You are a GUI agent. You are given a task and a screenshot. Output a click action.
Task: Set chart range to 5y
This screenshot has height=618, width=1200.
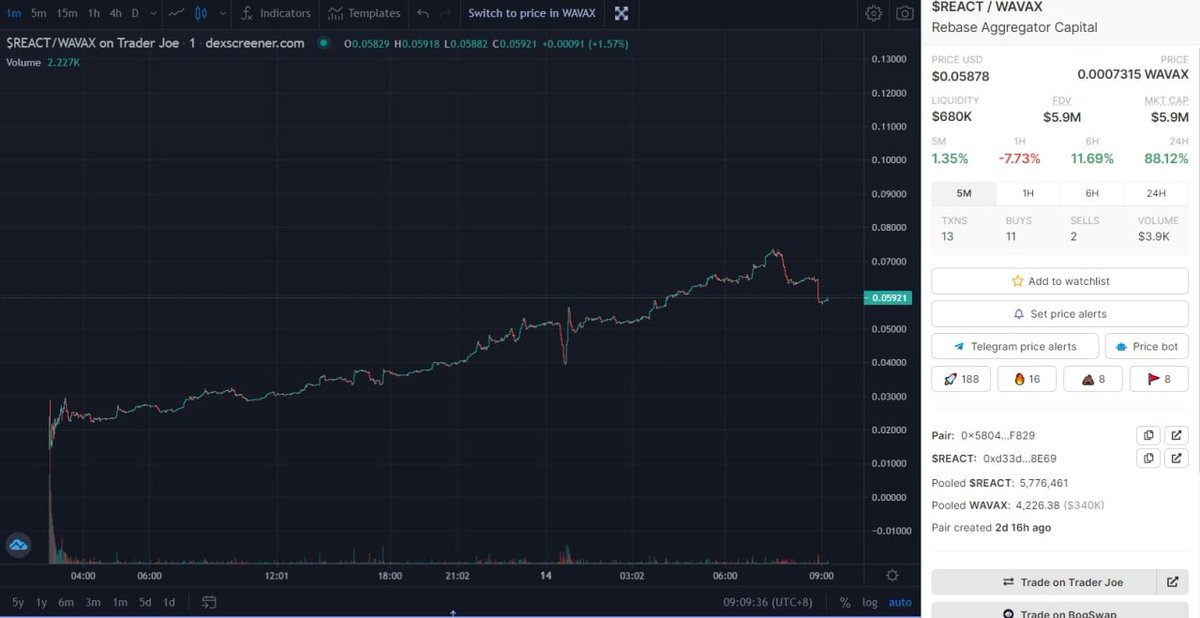pyautogui.click(x=17, y=602)
